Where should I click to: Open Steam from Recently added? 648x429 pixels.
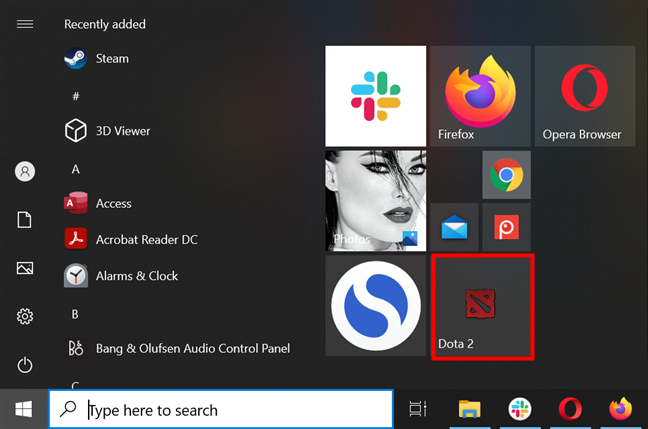(96, 59)
